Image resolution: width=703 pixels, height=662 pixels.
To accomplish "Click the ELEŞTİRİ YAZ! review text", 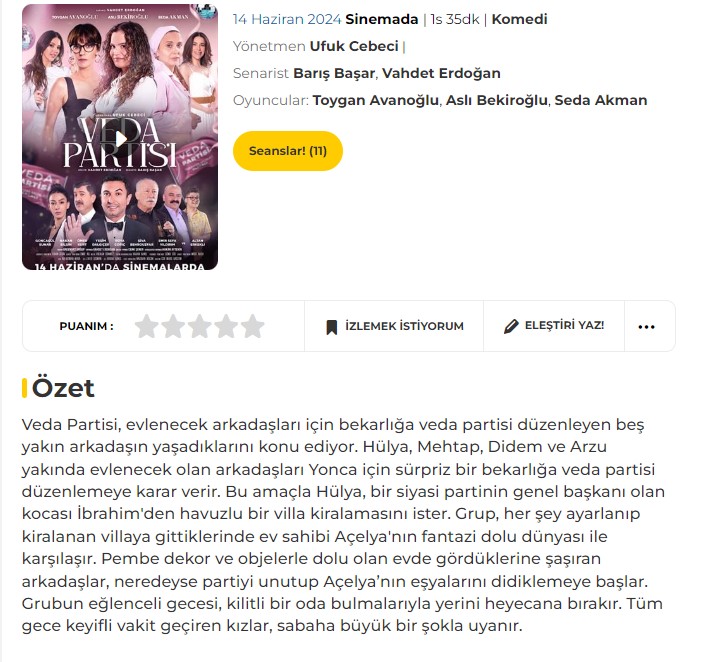I will tap(564, 325).
